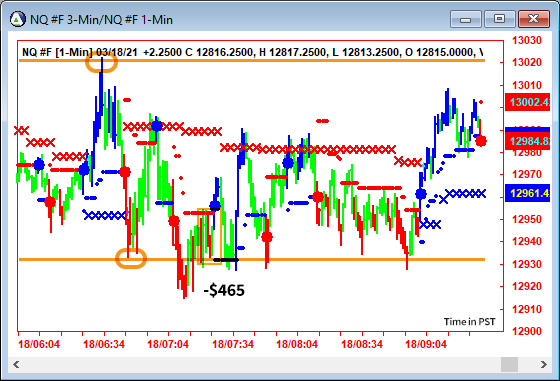Click the 18/07:34 time axis label
The height and width of the screenshot is (381, 560).
coord(233,345)
